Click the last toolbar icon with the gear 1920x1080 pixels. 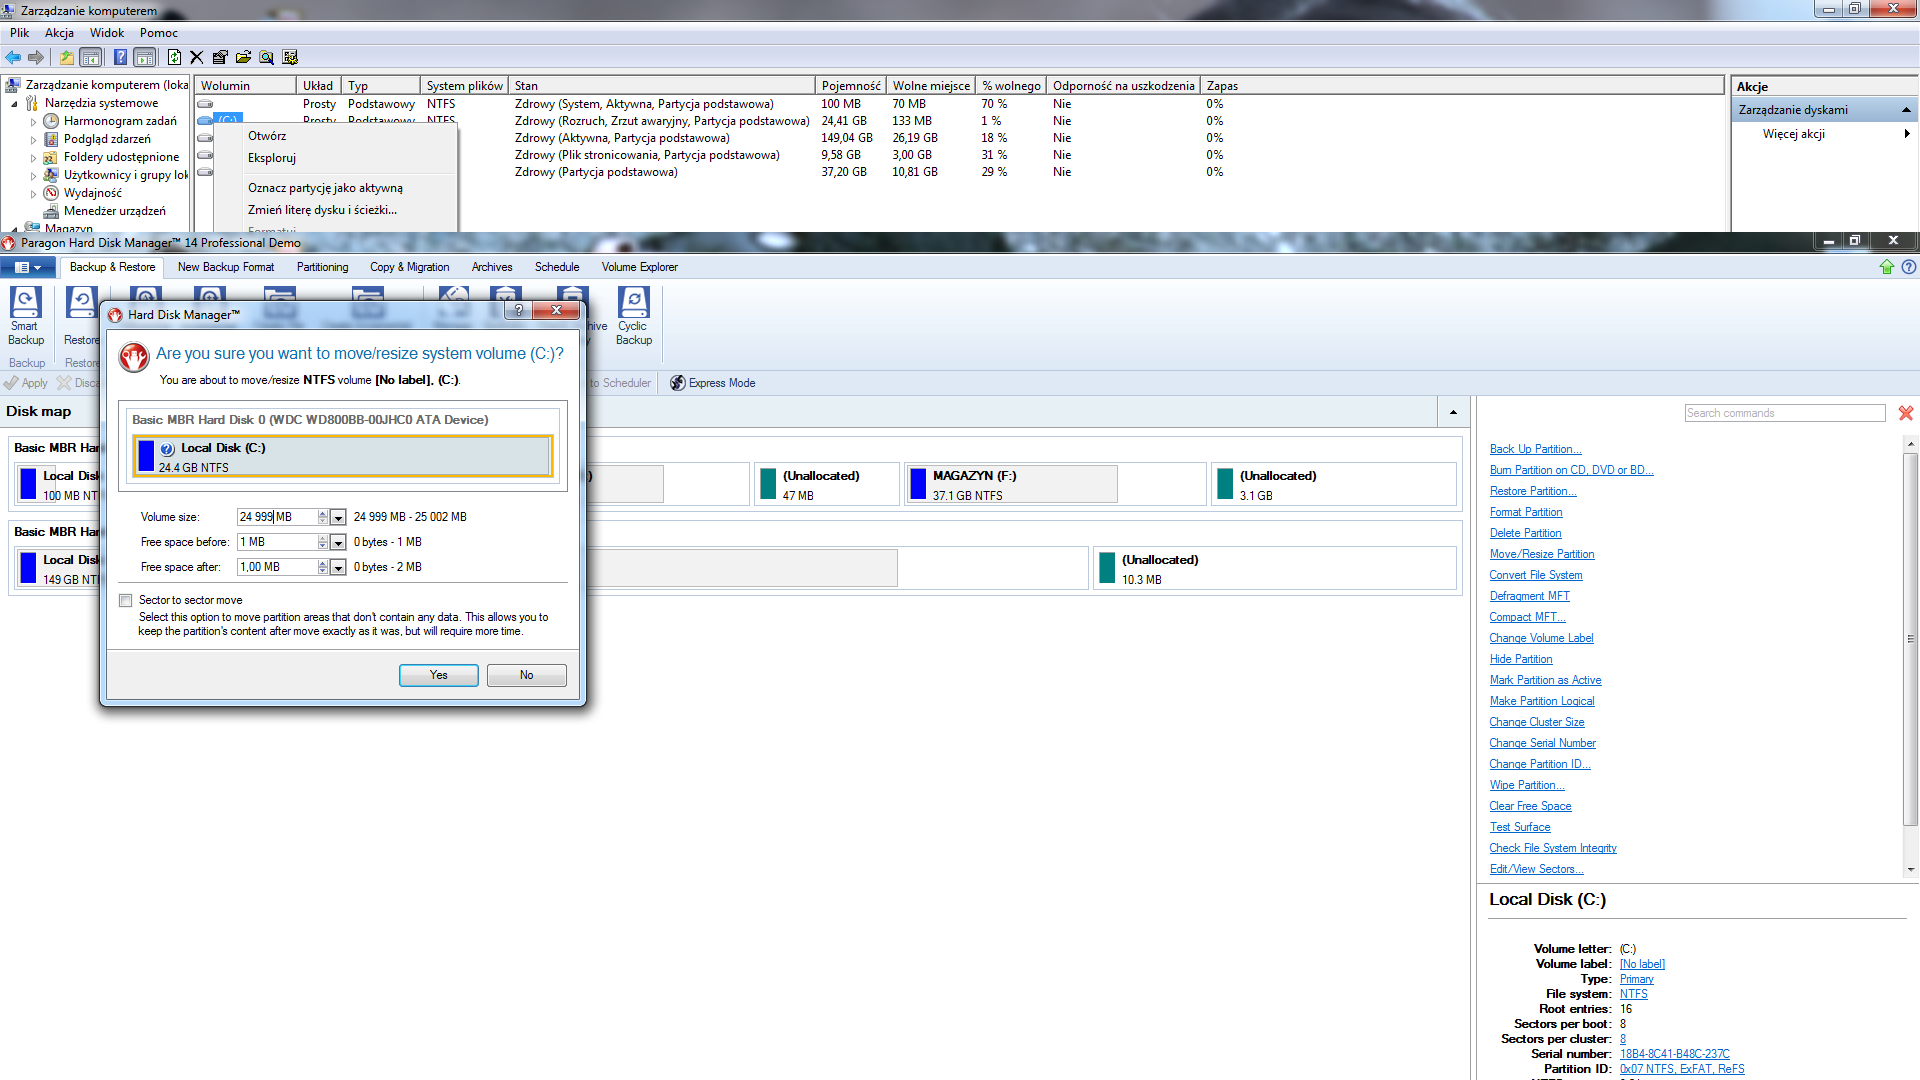(x=290, y=57)
